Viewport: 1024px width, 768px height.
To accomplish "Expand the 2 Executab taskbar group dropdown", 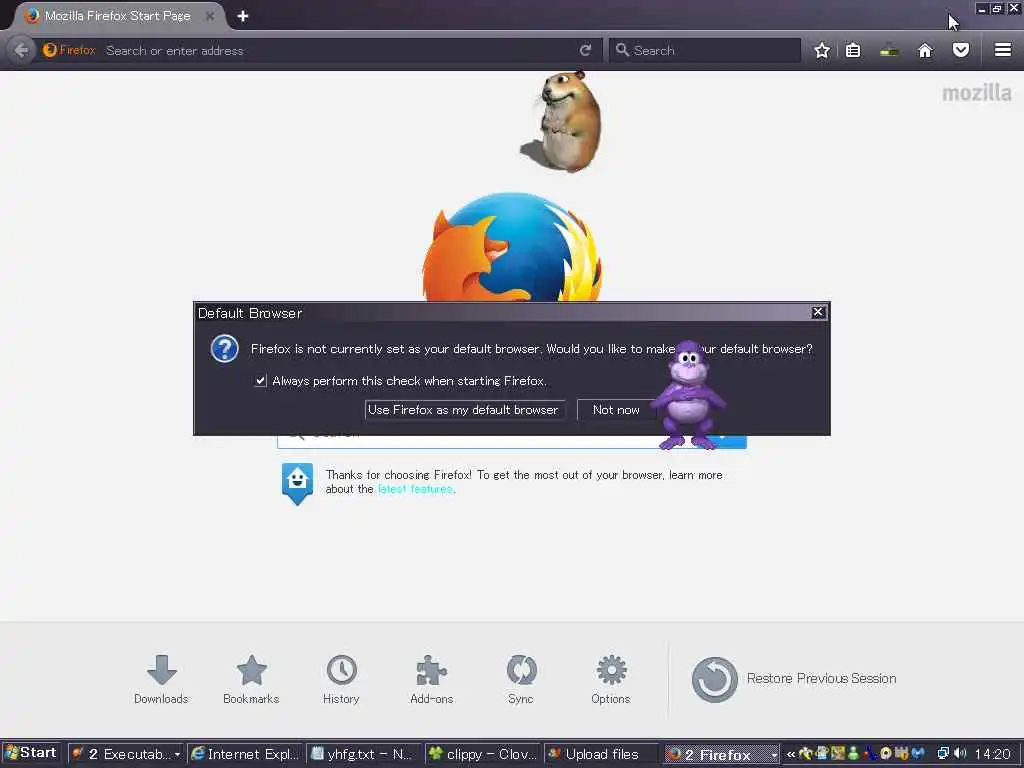I will (x=177, y=754).
